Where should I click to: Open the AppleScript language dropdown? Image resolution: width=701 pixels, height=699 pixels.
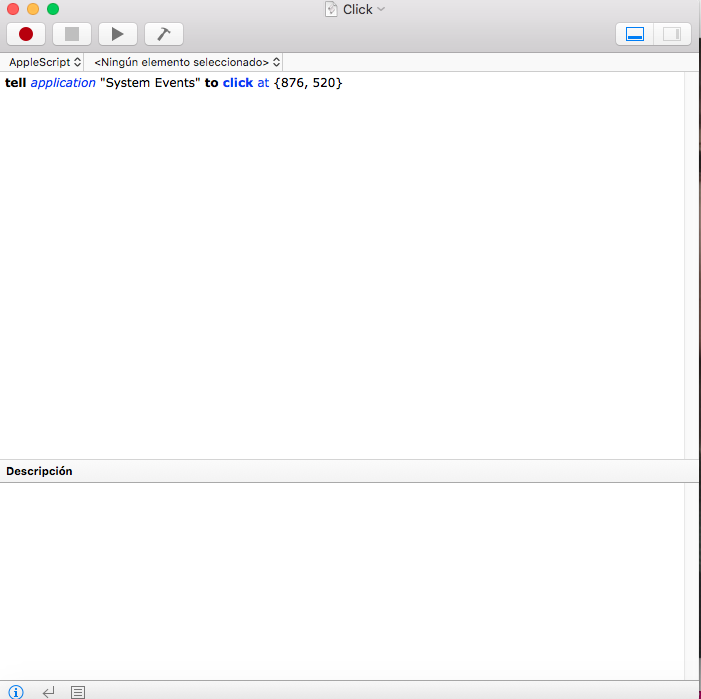tap(45, 62)
